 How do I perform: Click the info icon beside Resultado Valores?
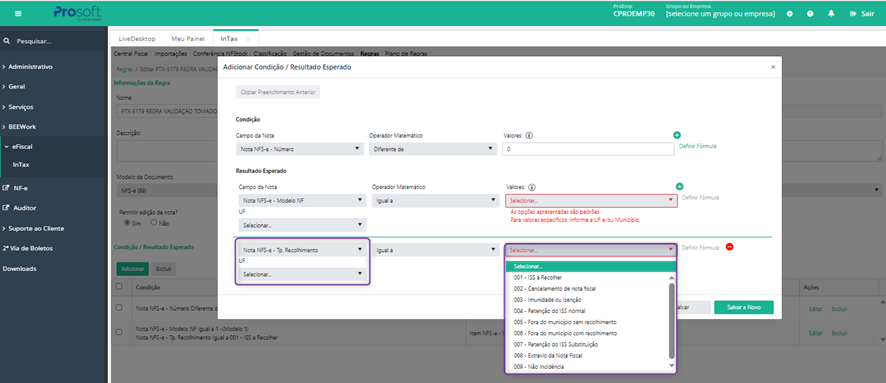532,187
